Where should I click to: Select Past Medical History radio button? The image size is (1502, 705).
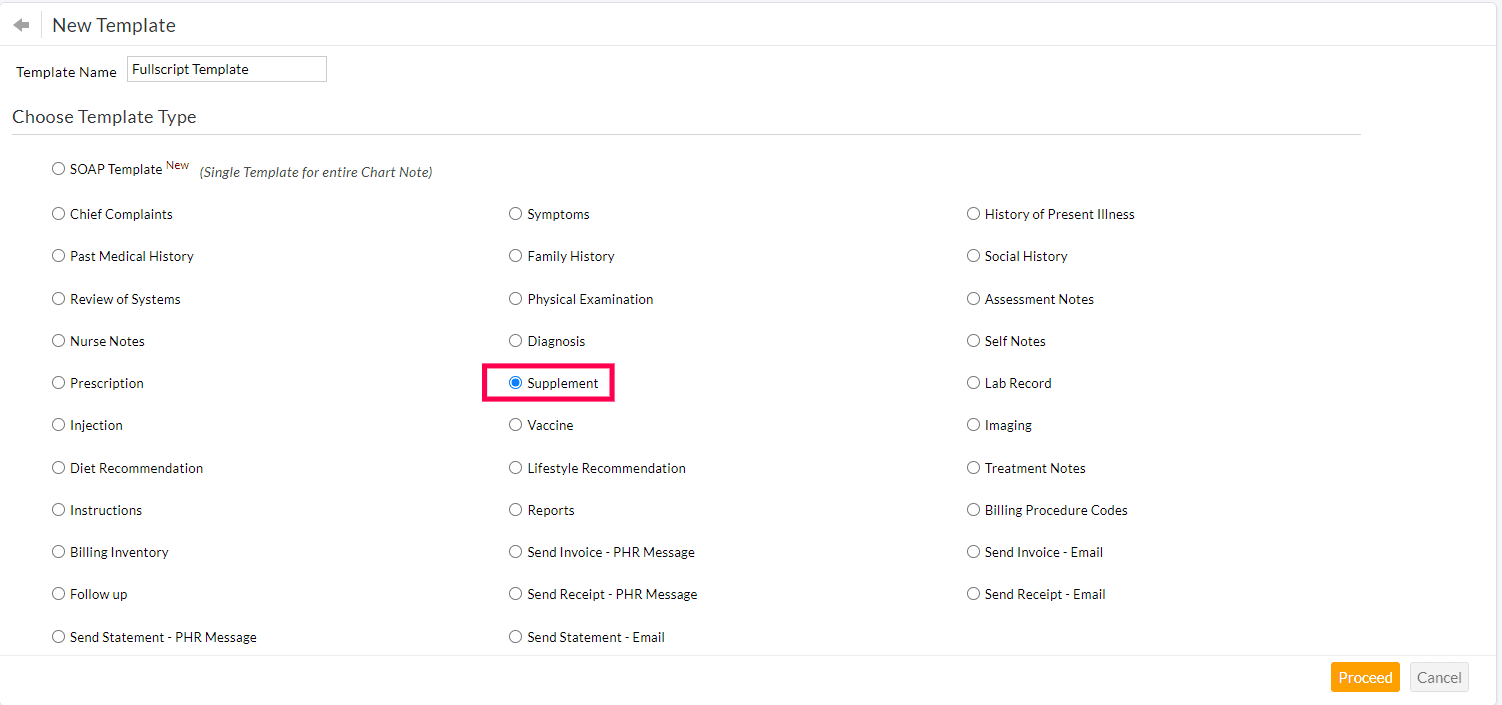58,256
